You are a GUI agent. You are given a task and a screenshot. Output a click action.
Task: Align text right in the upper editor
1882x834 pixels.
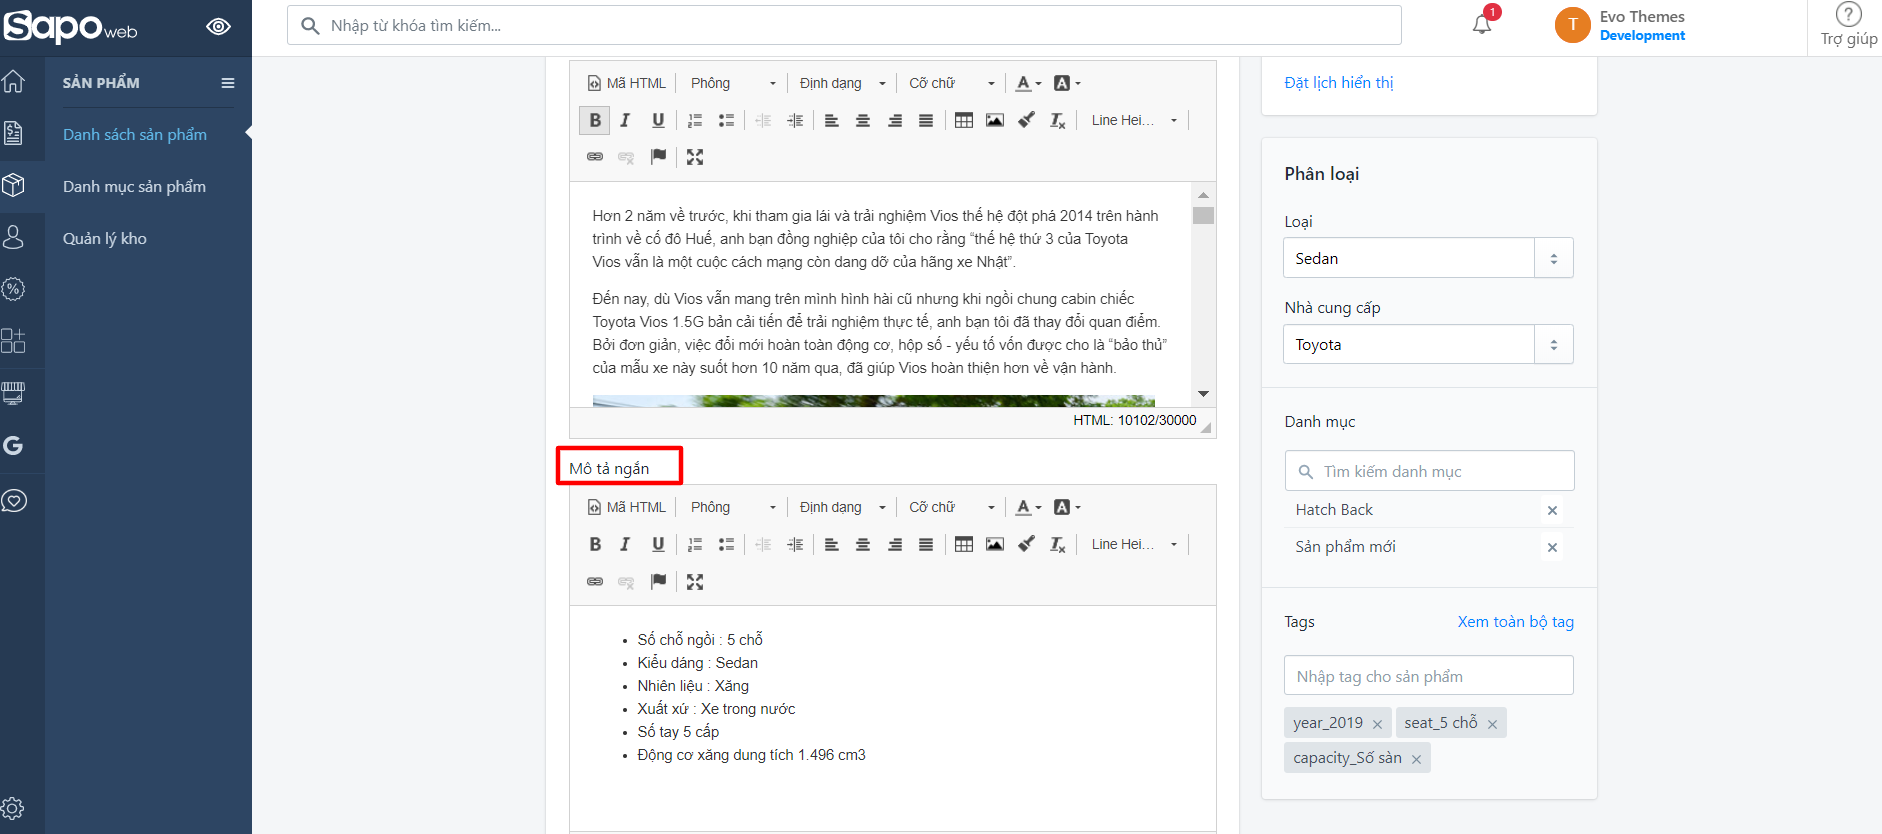pos(895,121)
